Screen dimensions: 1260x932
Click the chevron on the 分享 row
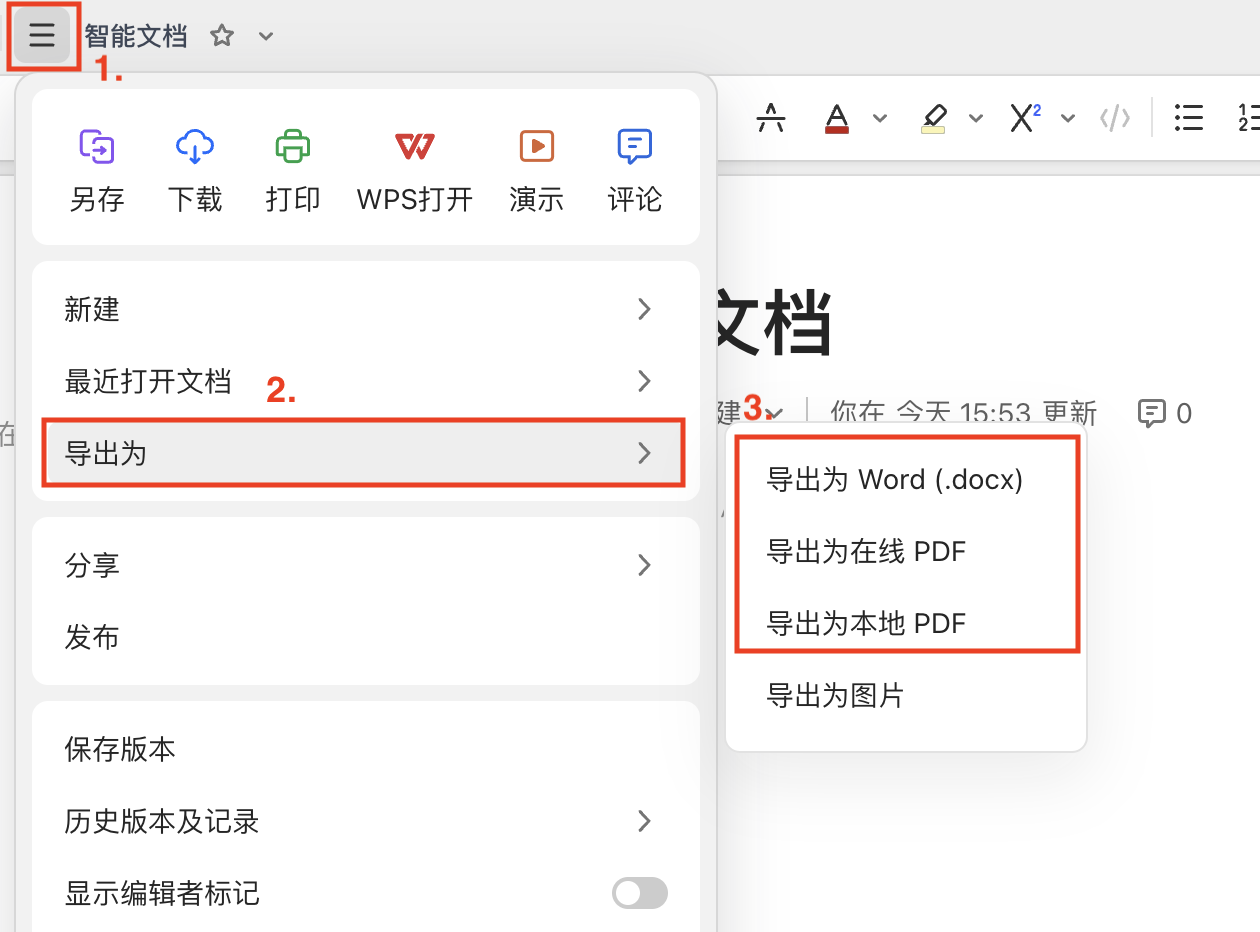point(644,565)
